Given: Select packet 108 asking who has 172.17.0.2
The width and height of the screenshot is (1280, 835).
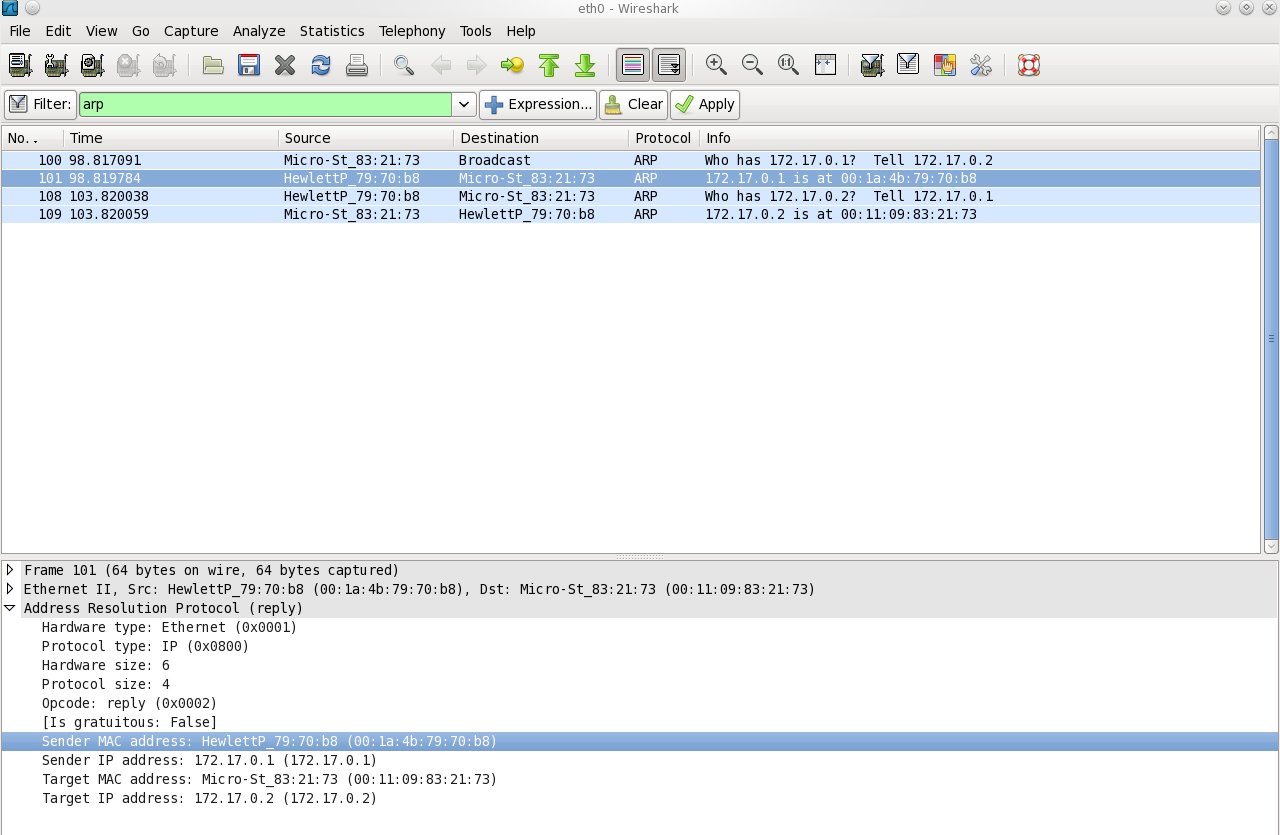Looking at the screenshot, I should pos(631,196).
